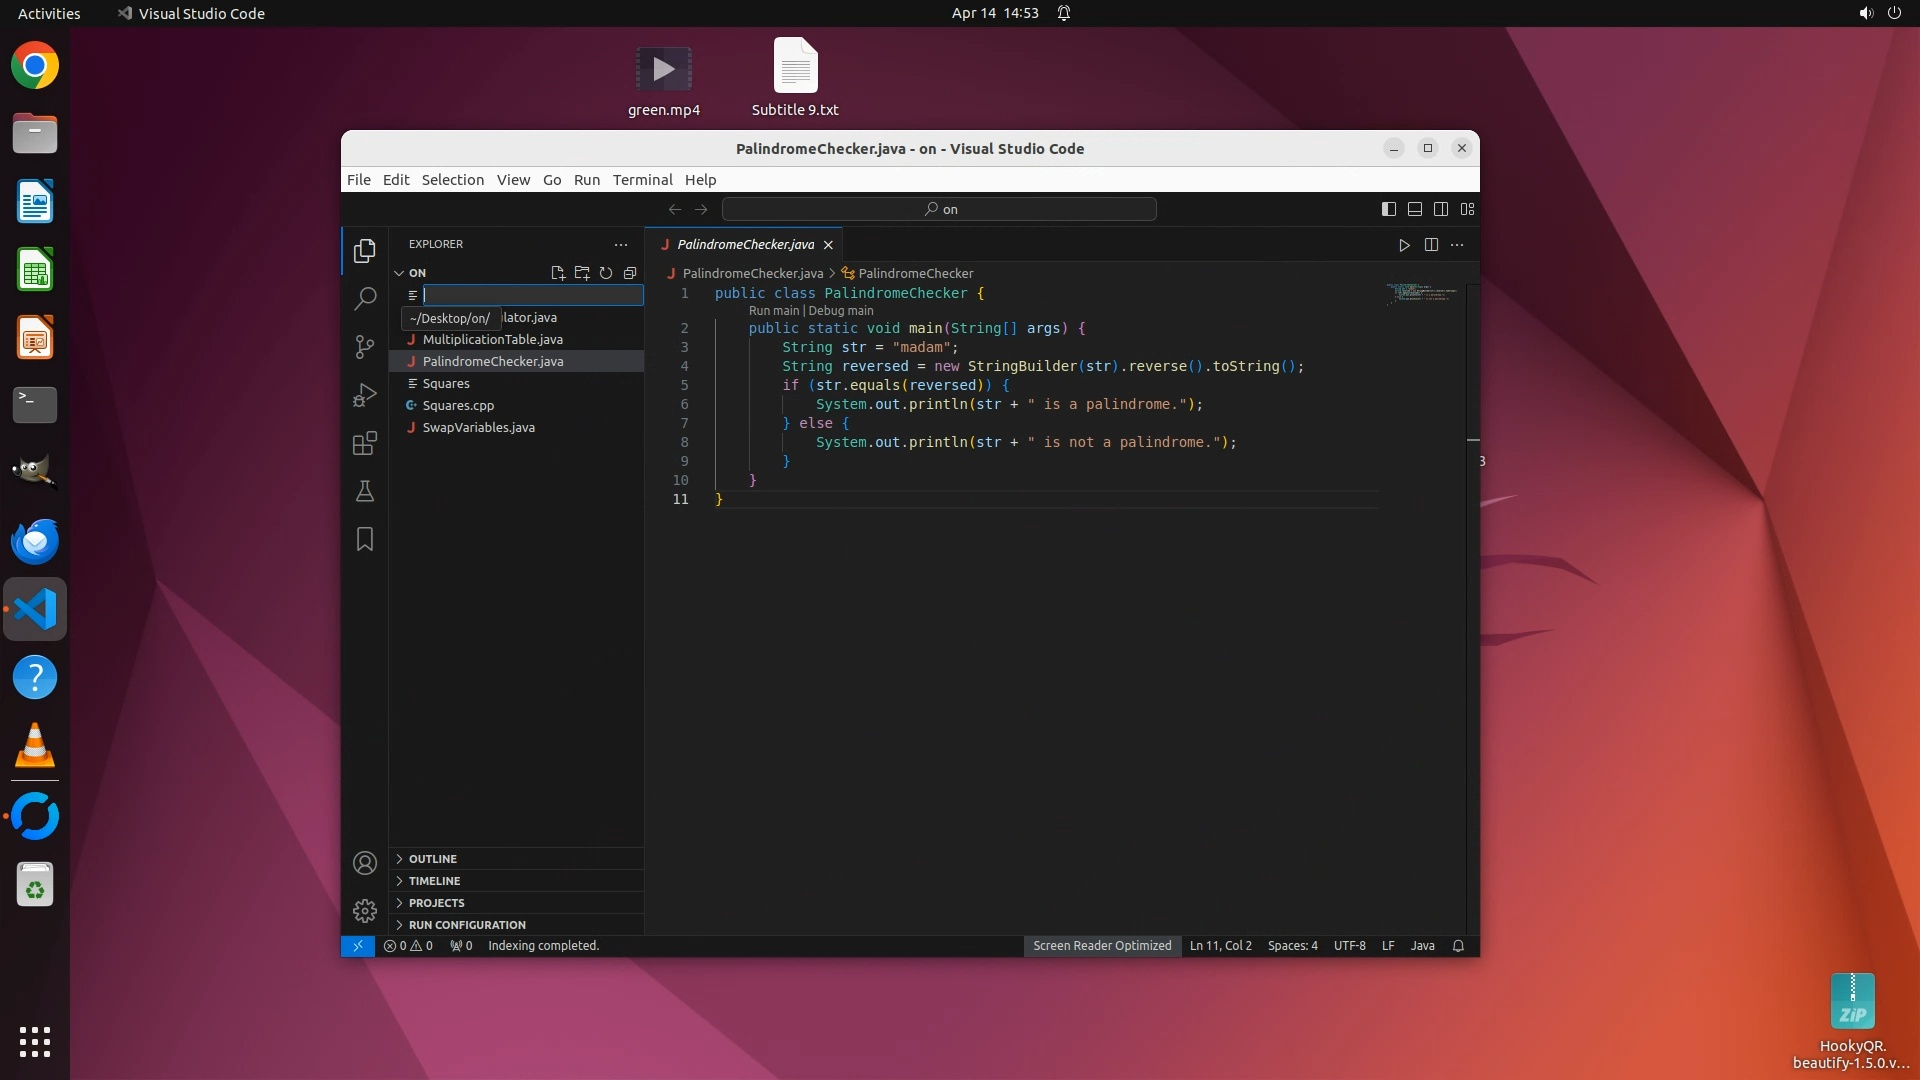Viewport: 1920px width, 1080px height.
Task: Open the Source Control view
Action: coord(365,346)
